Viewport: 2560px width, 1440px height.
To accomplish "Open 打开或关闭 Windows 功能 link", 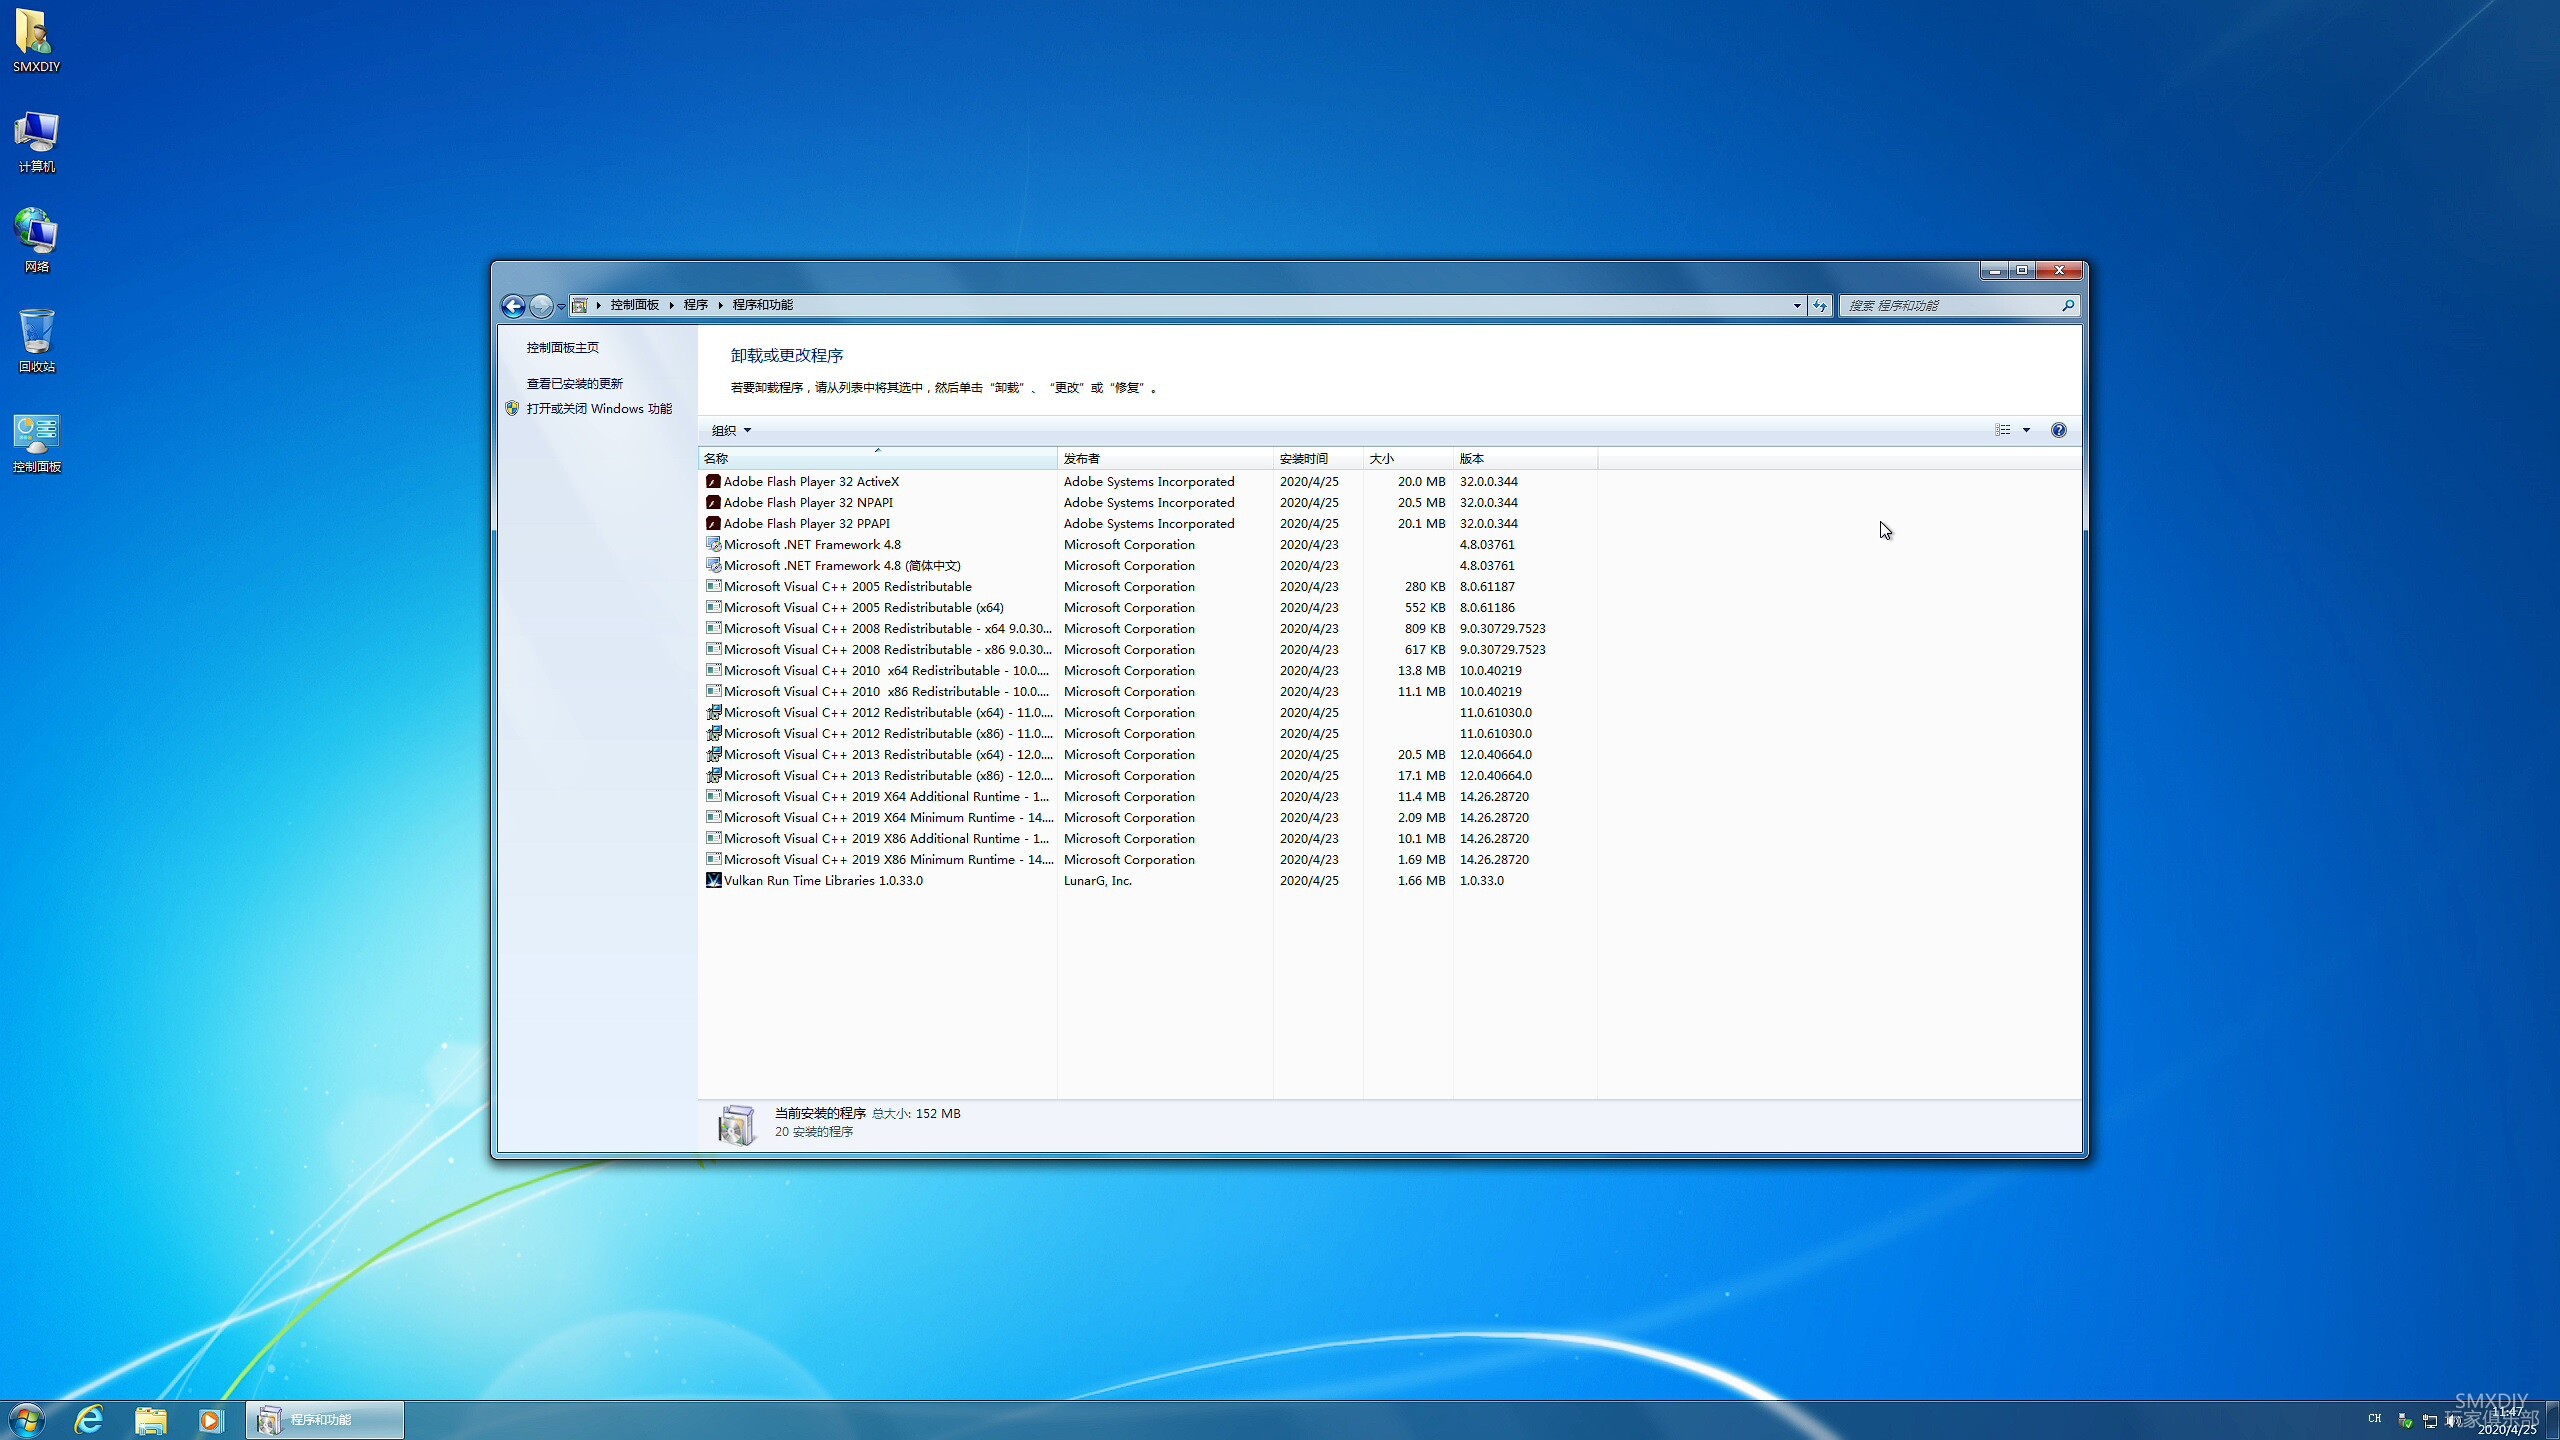I will click(x=599, y=409).
